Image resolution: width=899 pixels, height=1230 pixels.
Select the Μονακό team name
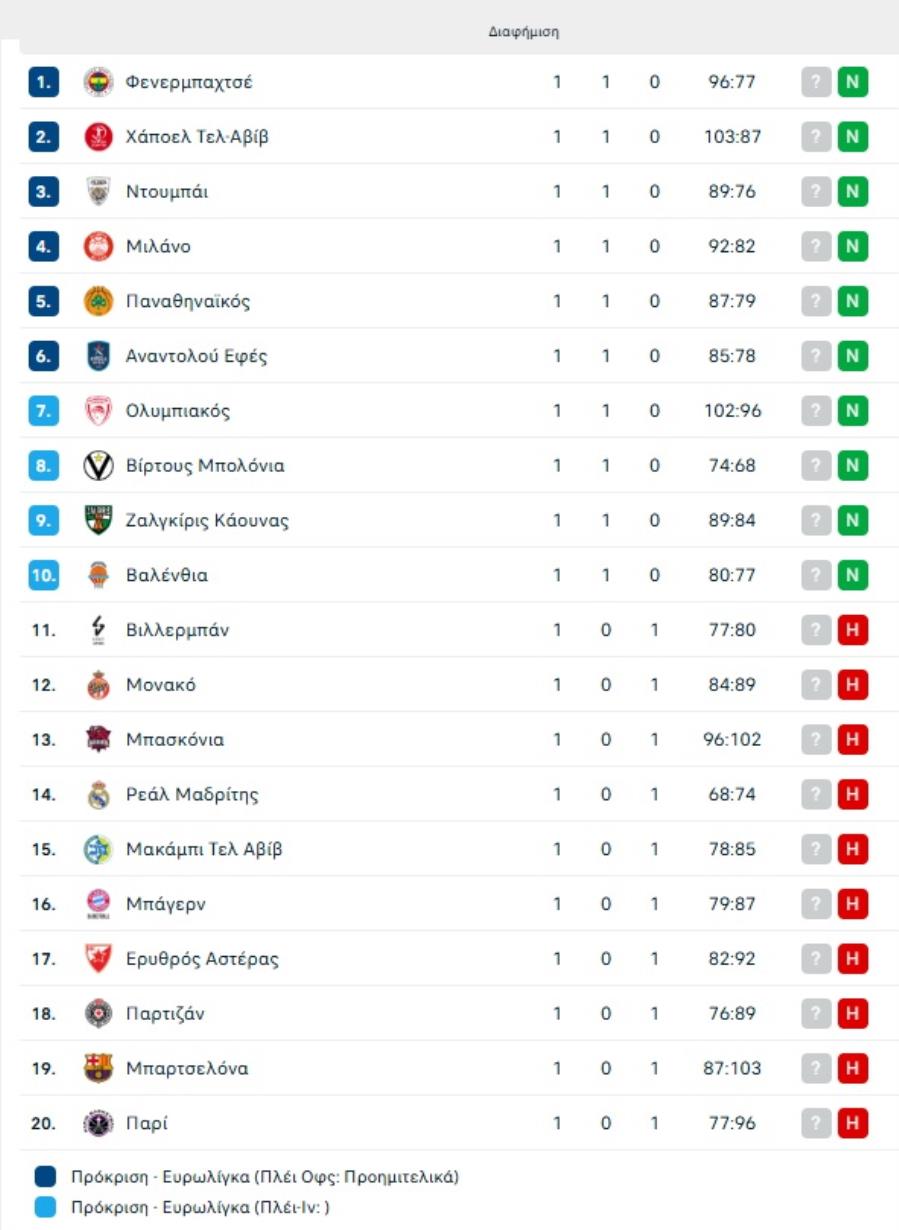161,685
